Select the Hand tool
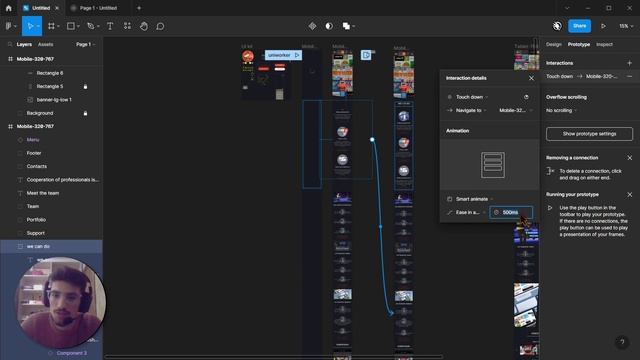Viewport: 640px width, 360px height. point(144,26)
